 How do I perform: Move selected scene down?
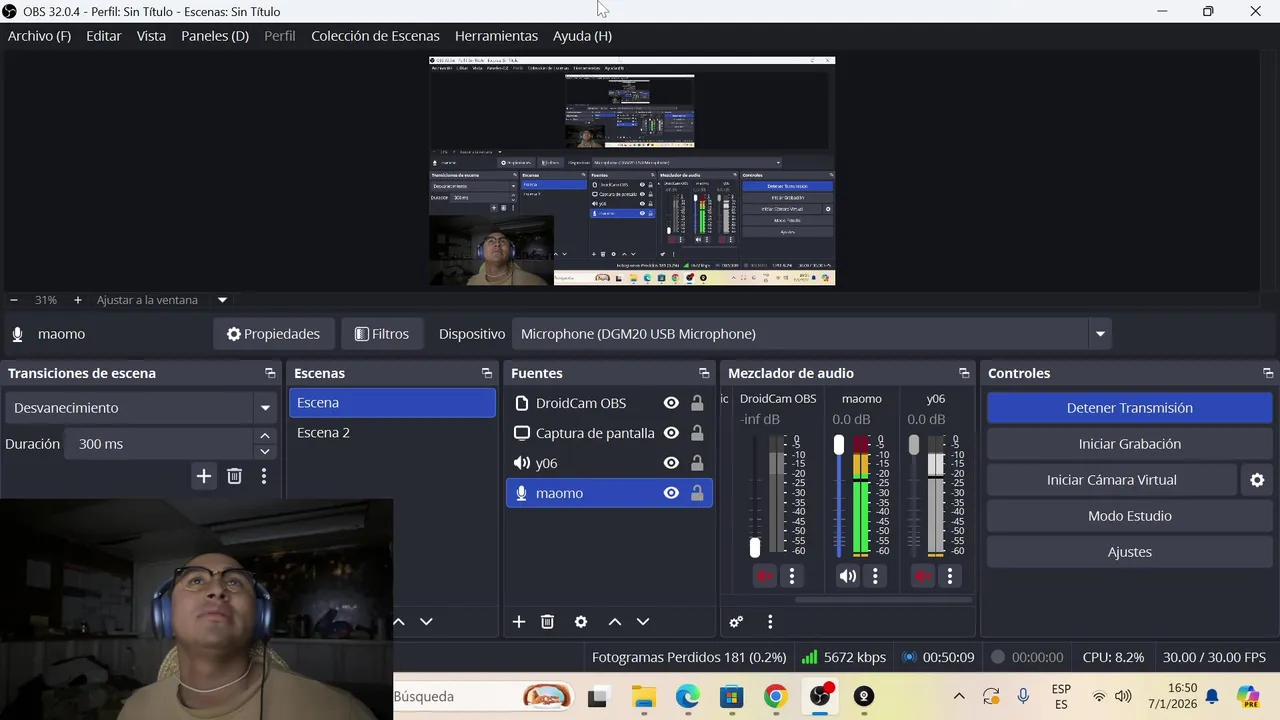pos(426,622)
